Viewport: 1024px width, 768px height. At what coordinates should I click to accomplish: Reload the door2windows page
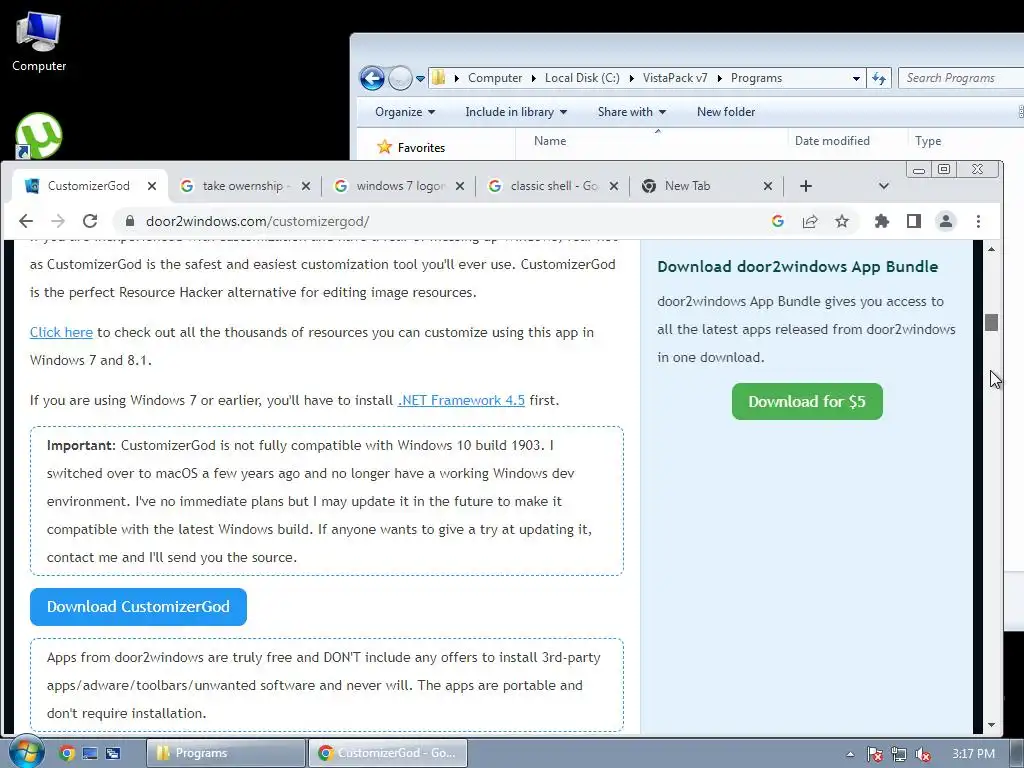[x=90, y=221]
